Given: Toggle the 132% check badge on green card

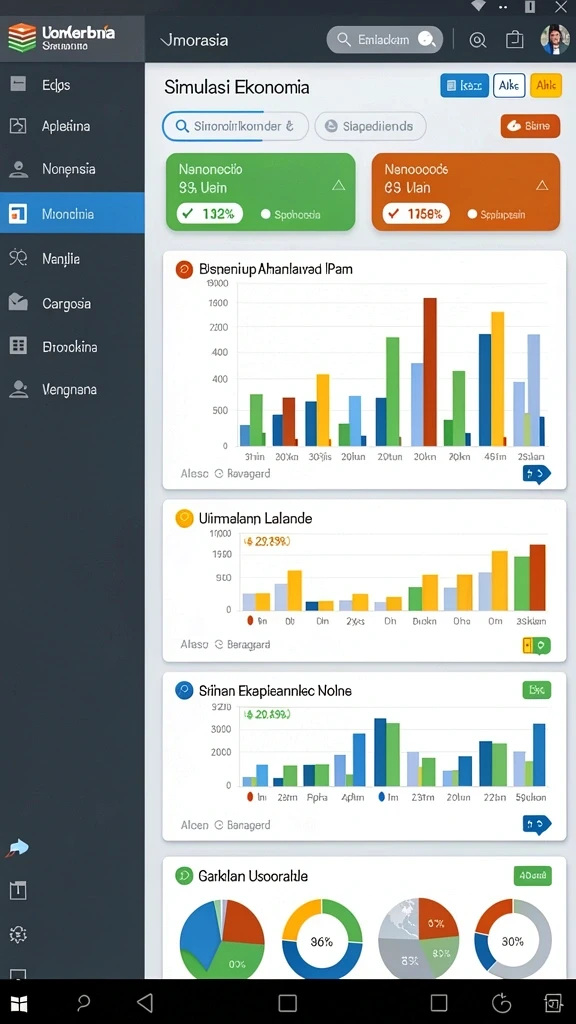Looking at the screenshot, I should pos(210,214).
